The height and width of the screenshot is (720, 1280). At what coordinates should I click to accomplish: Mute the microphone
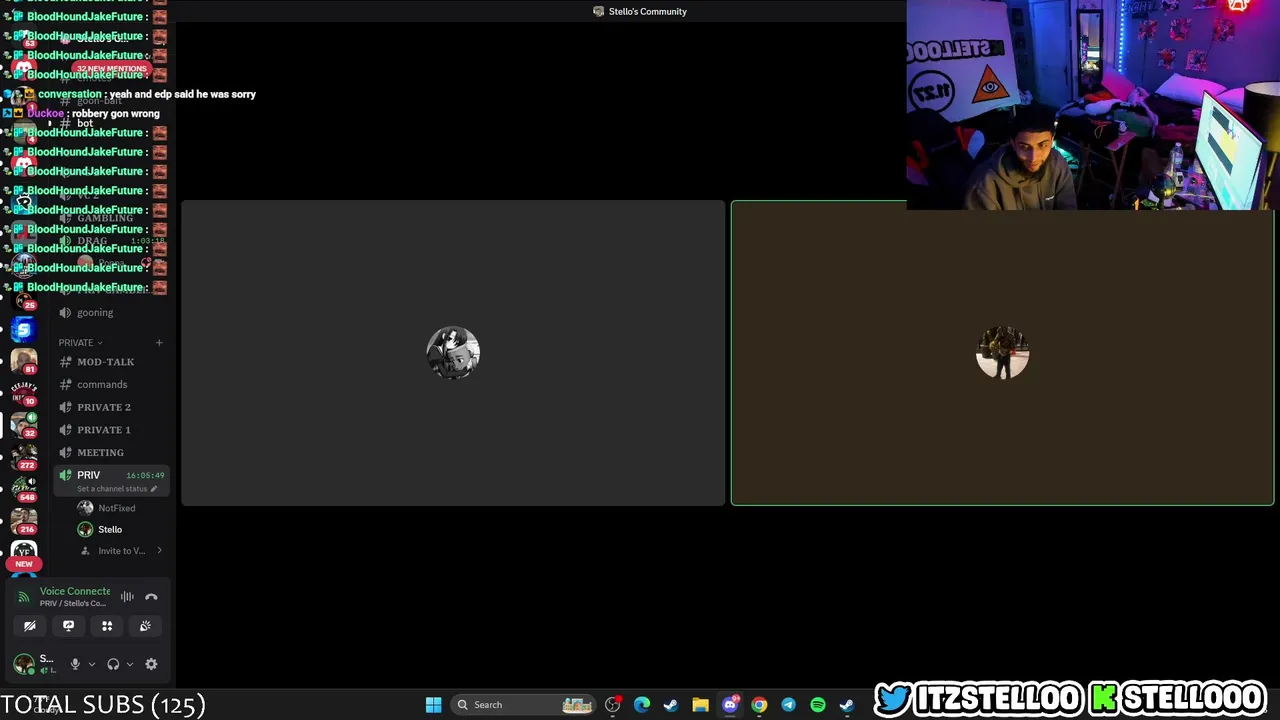point(75,664)
